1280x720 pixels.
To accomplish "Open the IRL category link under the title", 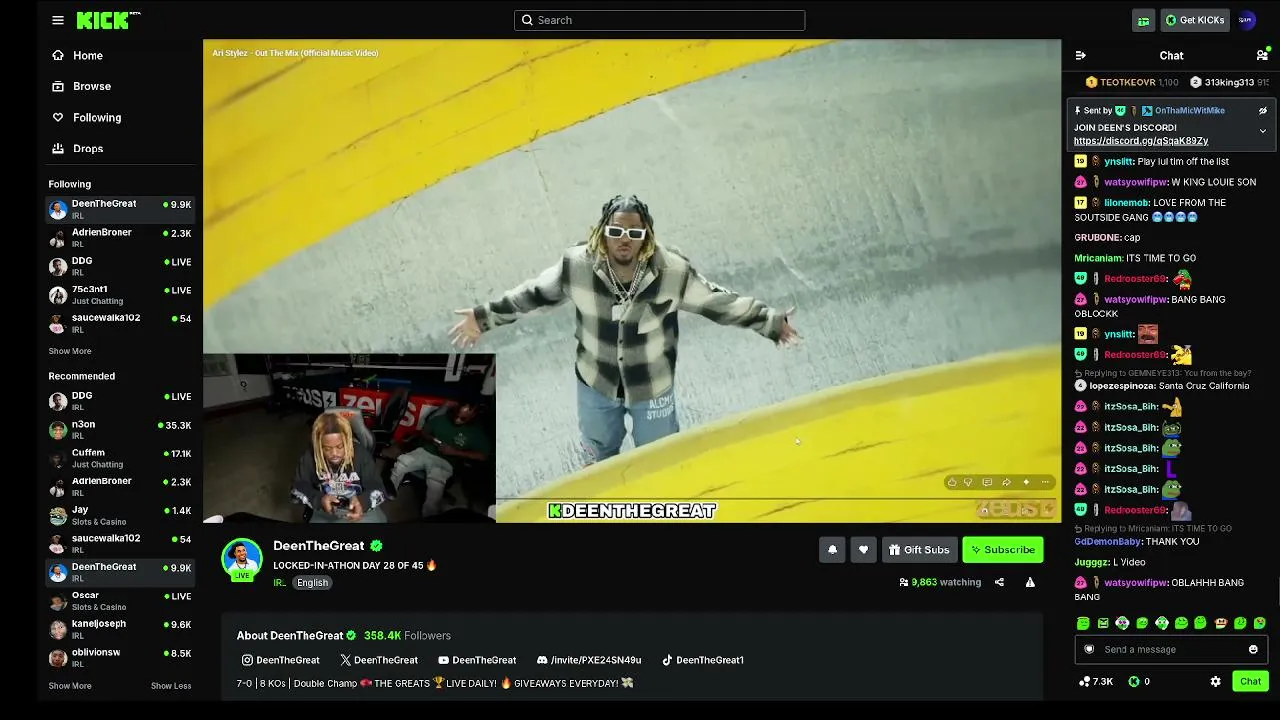I will click(x=279, y=583).
